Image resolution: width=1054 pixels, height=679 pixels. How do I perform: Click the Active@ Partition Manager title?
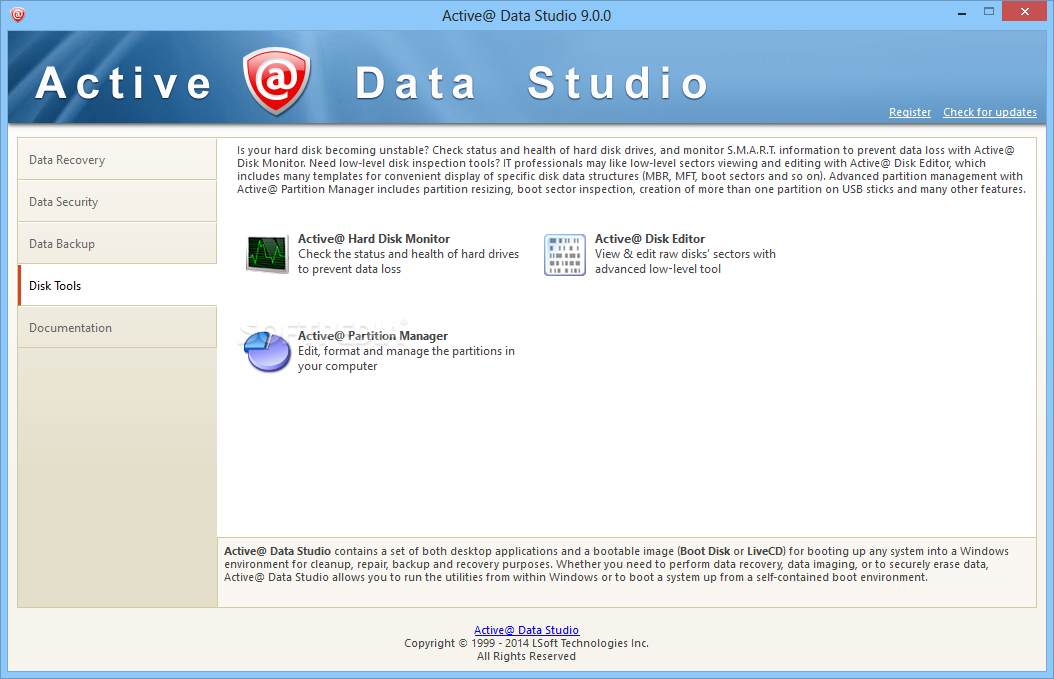click(x=372, y=335)
